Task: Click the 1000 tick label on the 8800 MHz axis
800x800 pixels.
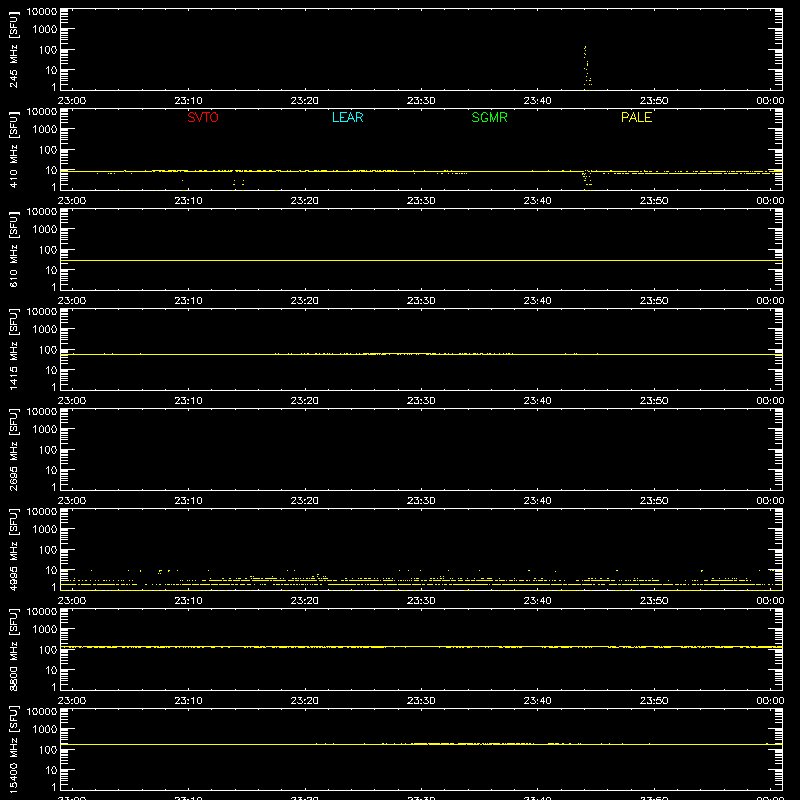Action: (x=45, y=630)
